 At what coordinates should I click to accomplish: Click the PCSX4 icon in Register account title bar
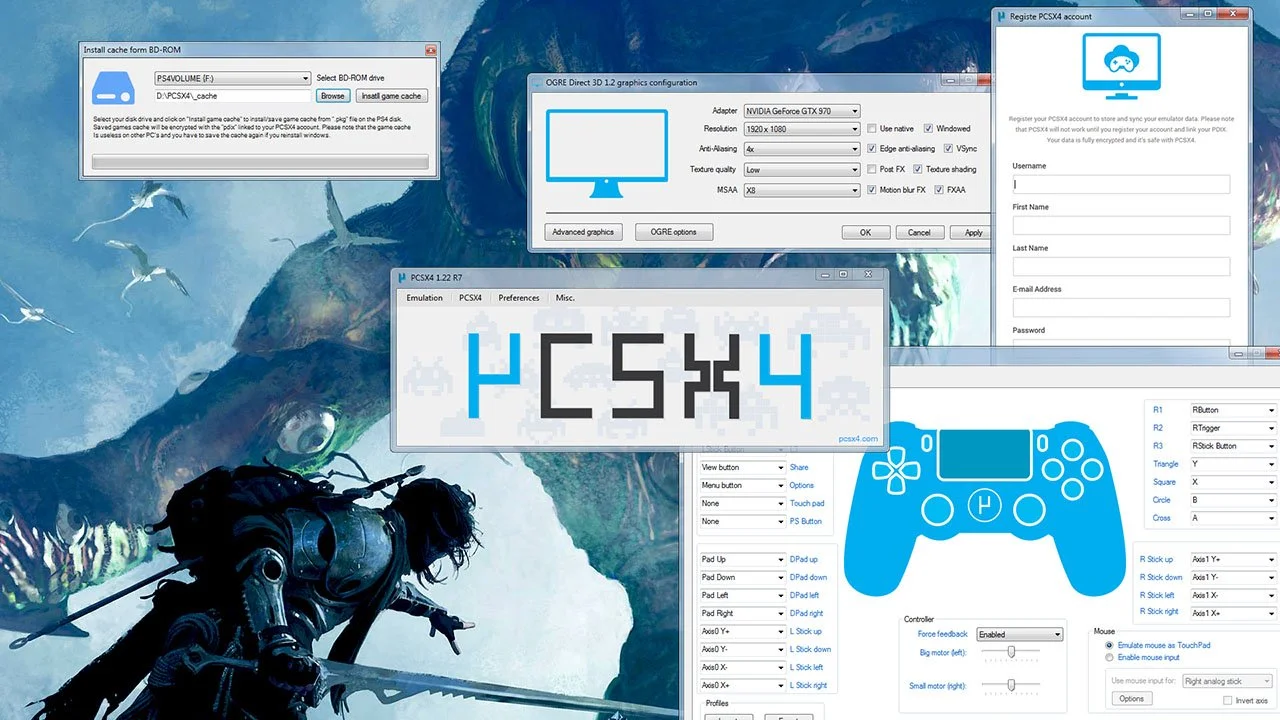tap(1000, 16)
